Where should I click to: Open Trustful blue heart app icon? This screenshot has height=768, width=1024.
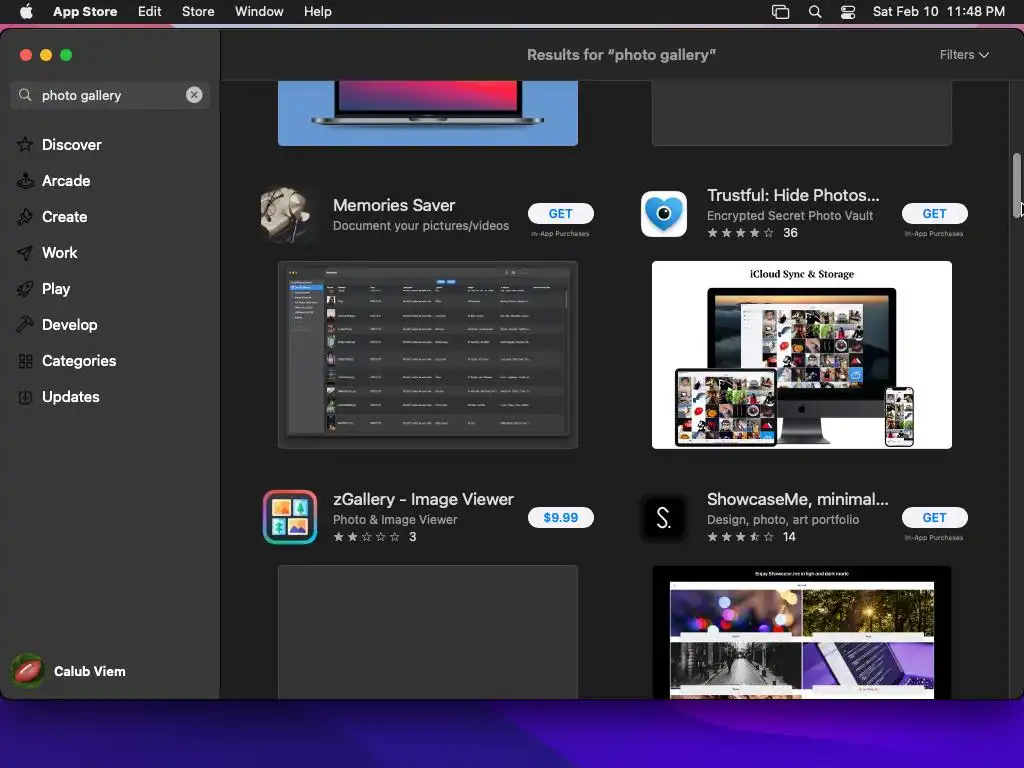tap(664, 214)
